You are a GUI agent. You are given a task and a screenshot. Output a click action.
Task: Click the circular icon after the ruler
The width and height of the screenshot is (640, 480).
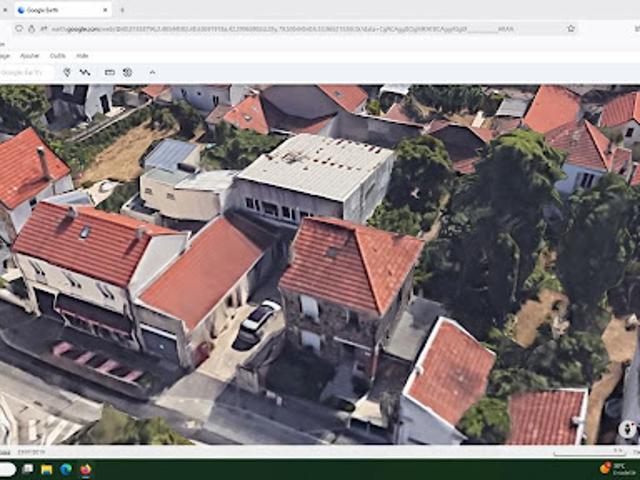pos(127,72)
